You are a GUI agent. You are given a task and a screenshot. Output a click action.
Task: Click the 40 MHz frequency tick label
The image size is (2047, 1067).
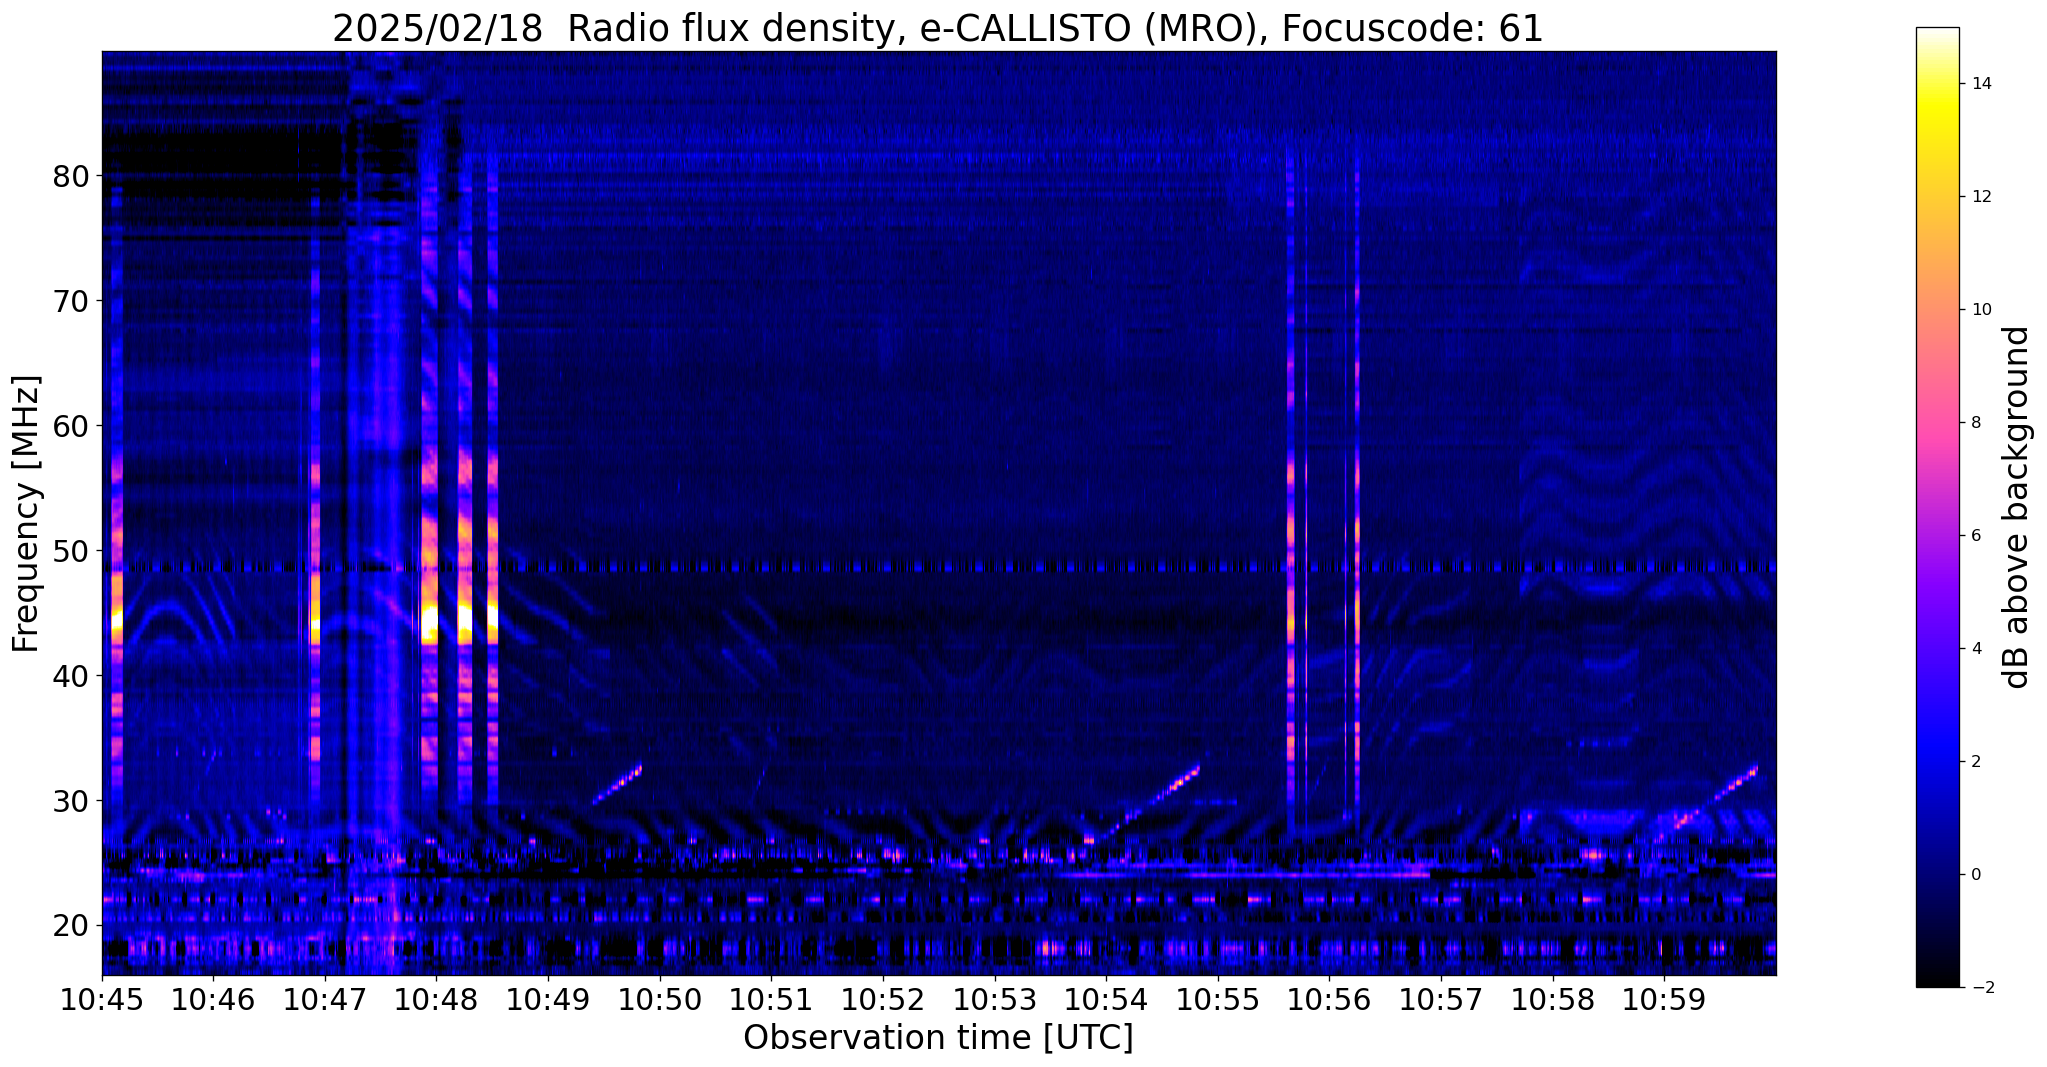pyautogui.click(x=70, y=676)
